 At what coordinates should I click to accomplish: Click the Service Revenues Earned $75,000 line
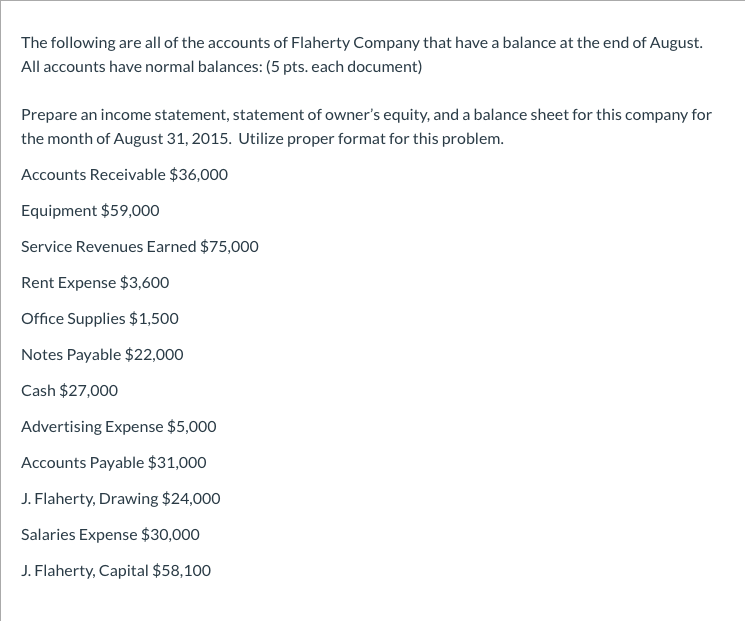(140, 247)
